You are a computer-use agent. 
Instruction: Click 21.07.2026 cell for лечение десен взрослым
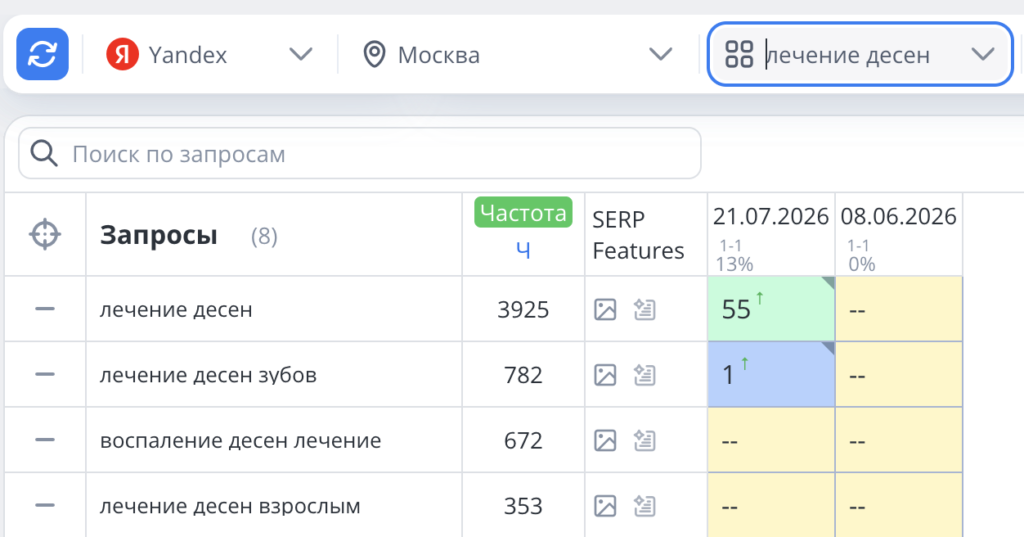click(x=771, y=505)
